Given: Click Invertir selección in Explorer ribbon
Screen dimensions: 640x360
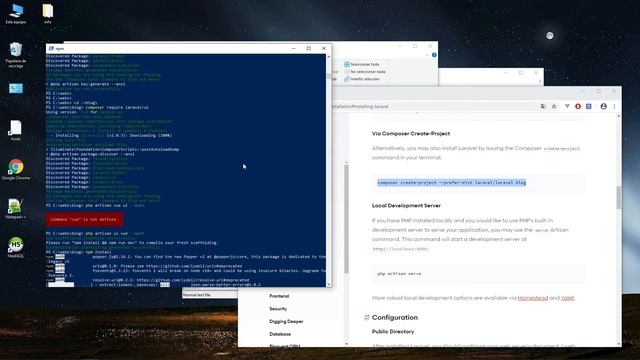Looking at the screenshot, I should click(x=362, y=79).
